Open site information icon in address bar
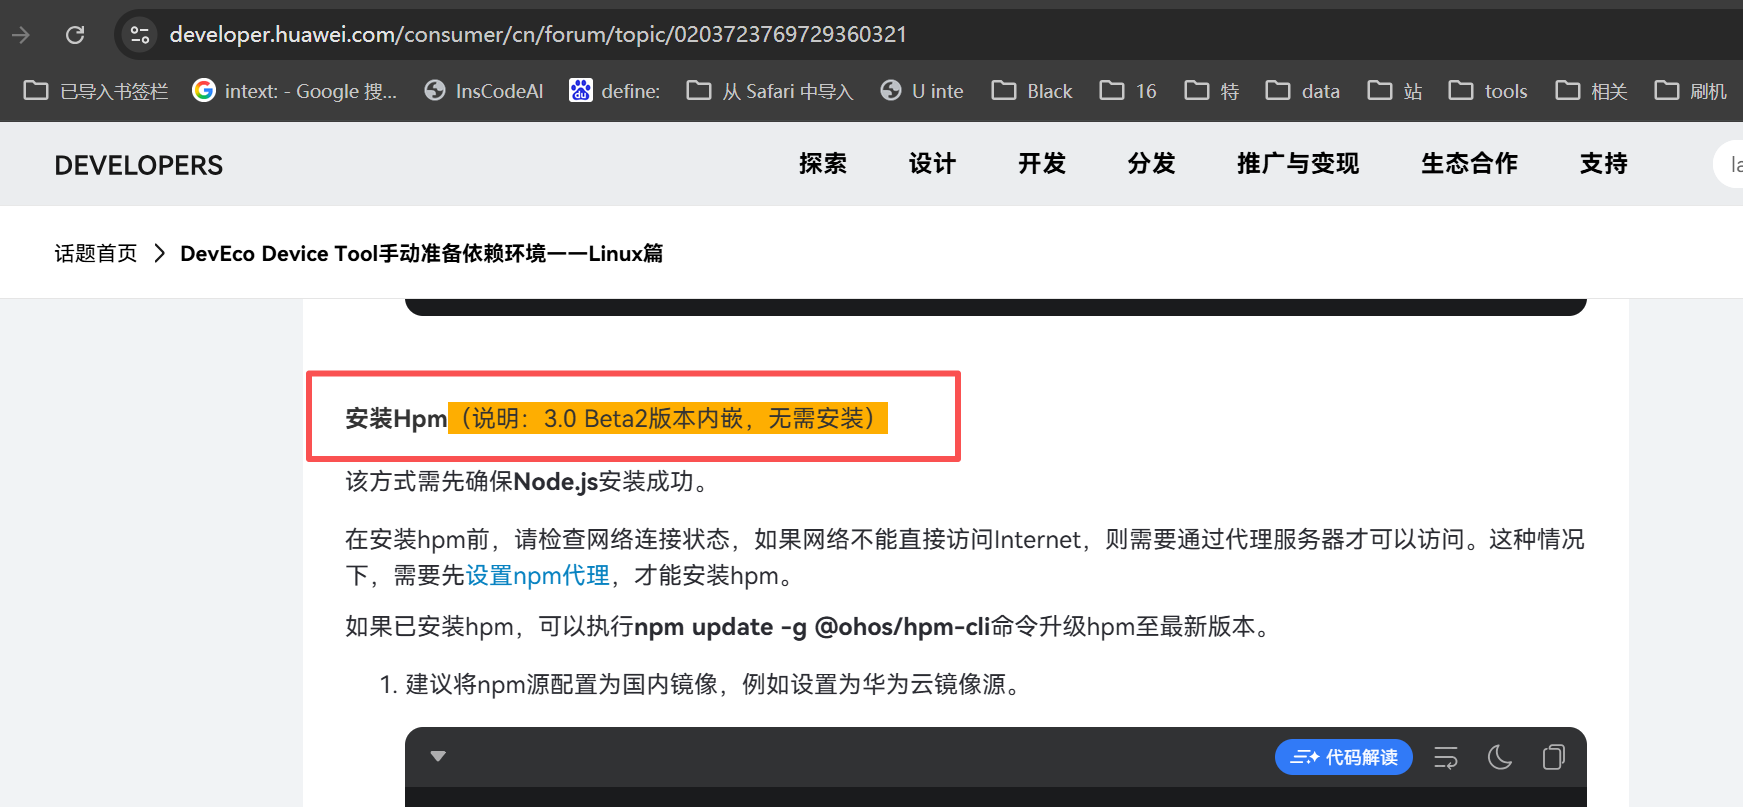This screenshot has height=807, width=1743. point(140,35)
